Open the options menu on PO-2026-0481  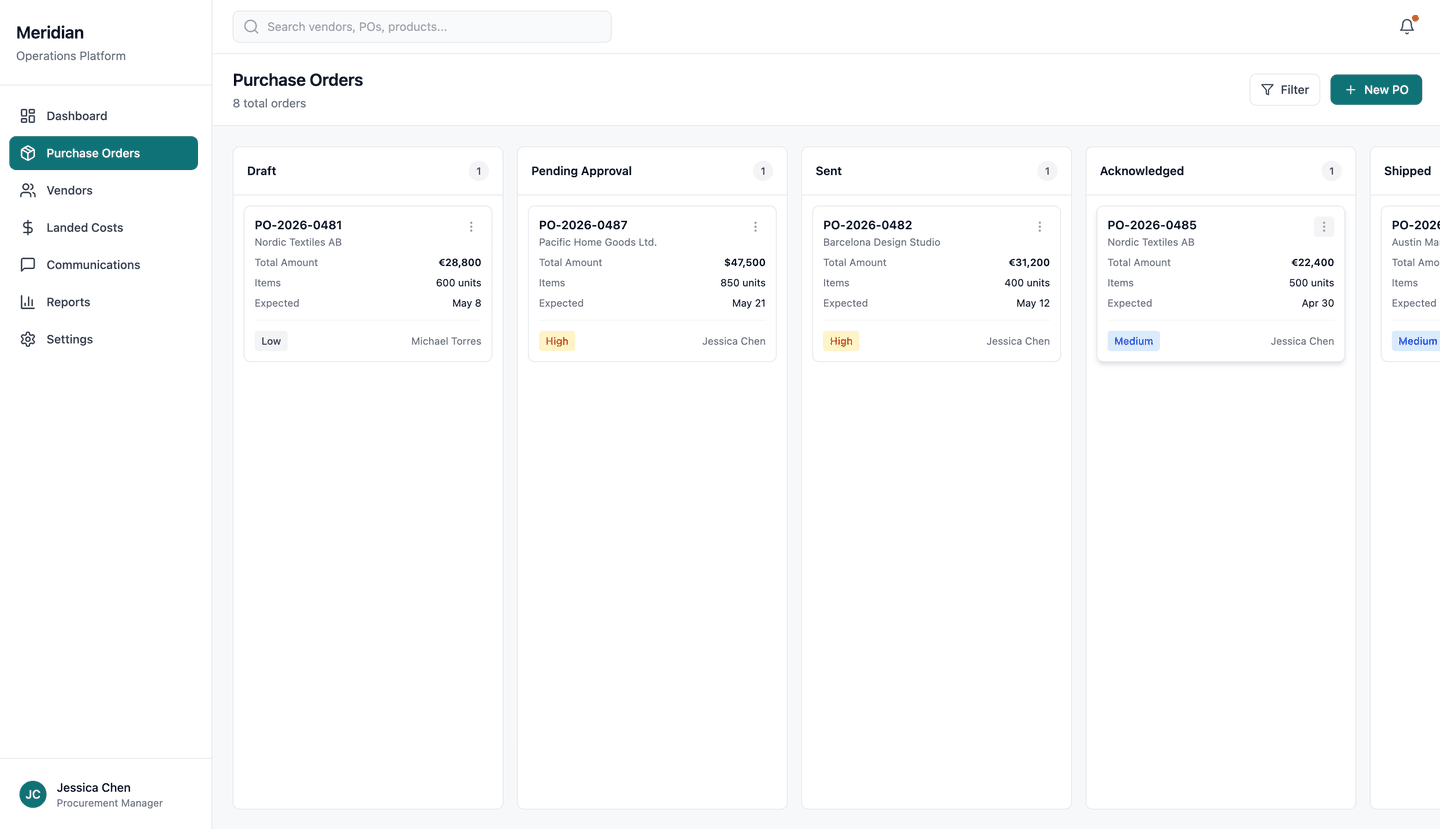(471, 226)
